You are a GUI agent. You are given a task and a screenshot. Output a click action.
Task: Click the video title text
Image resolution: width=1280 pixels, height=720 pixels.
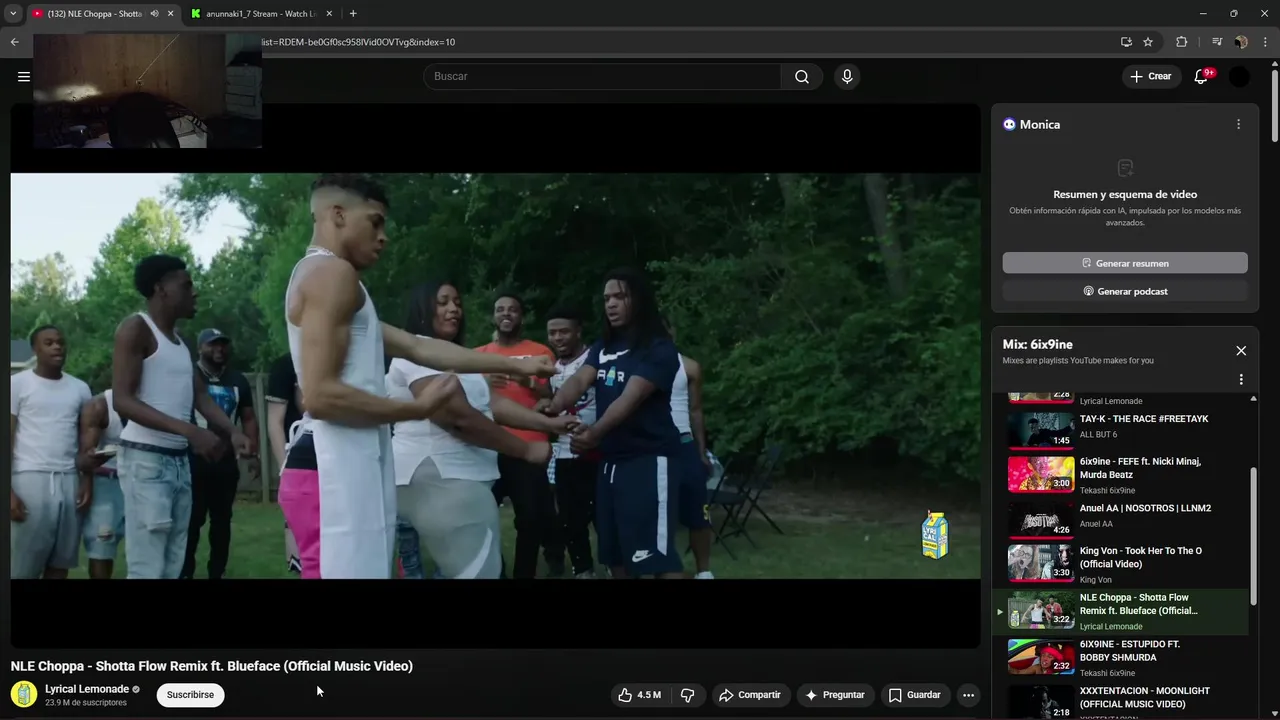point(212,666)
